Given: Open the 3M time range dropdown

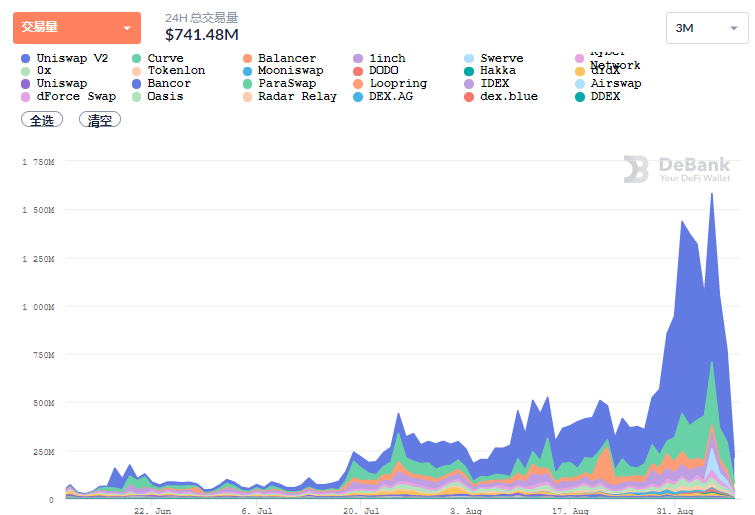Looking at the screenshot, I should coord(707,28).
